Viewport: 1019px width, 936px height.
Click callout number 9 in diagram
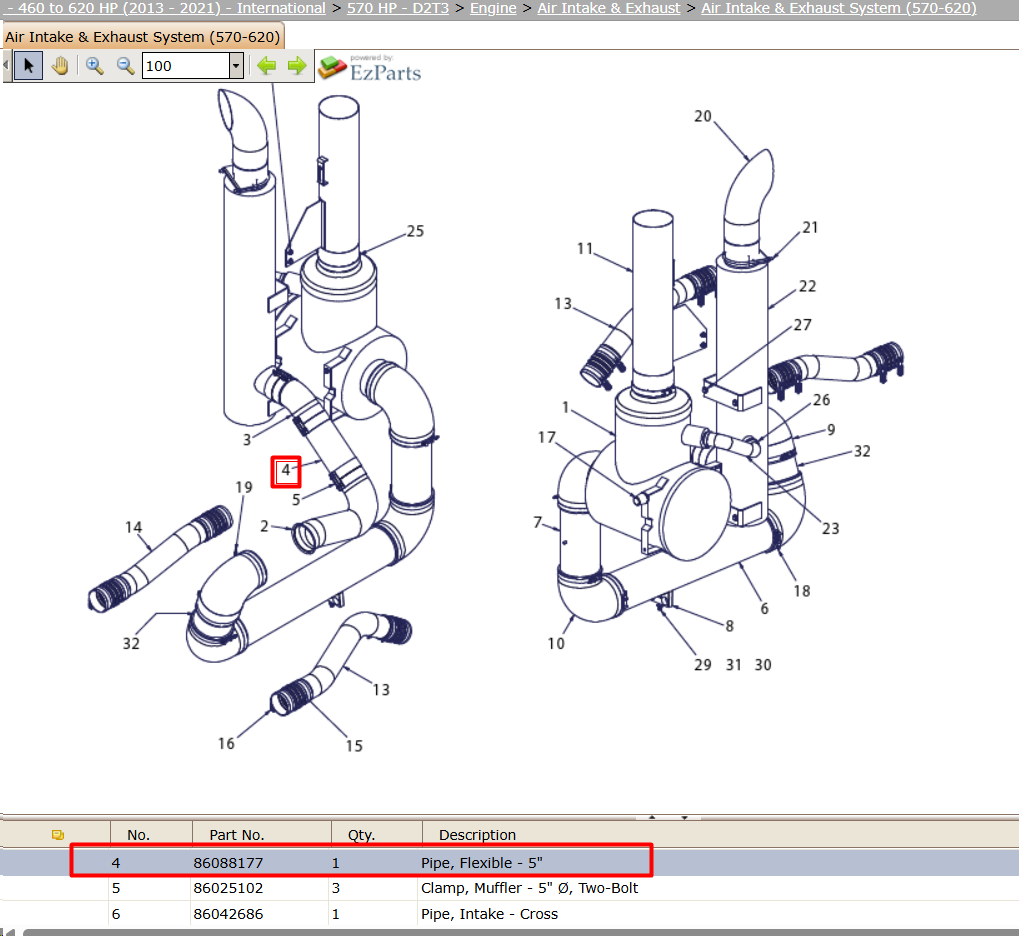[x=831, y=430]
